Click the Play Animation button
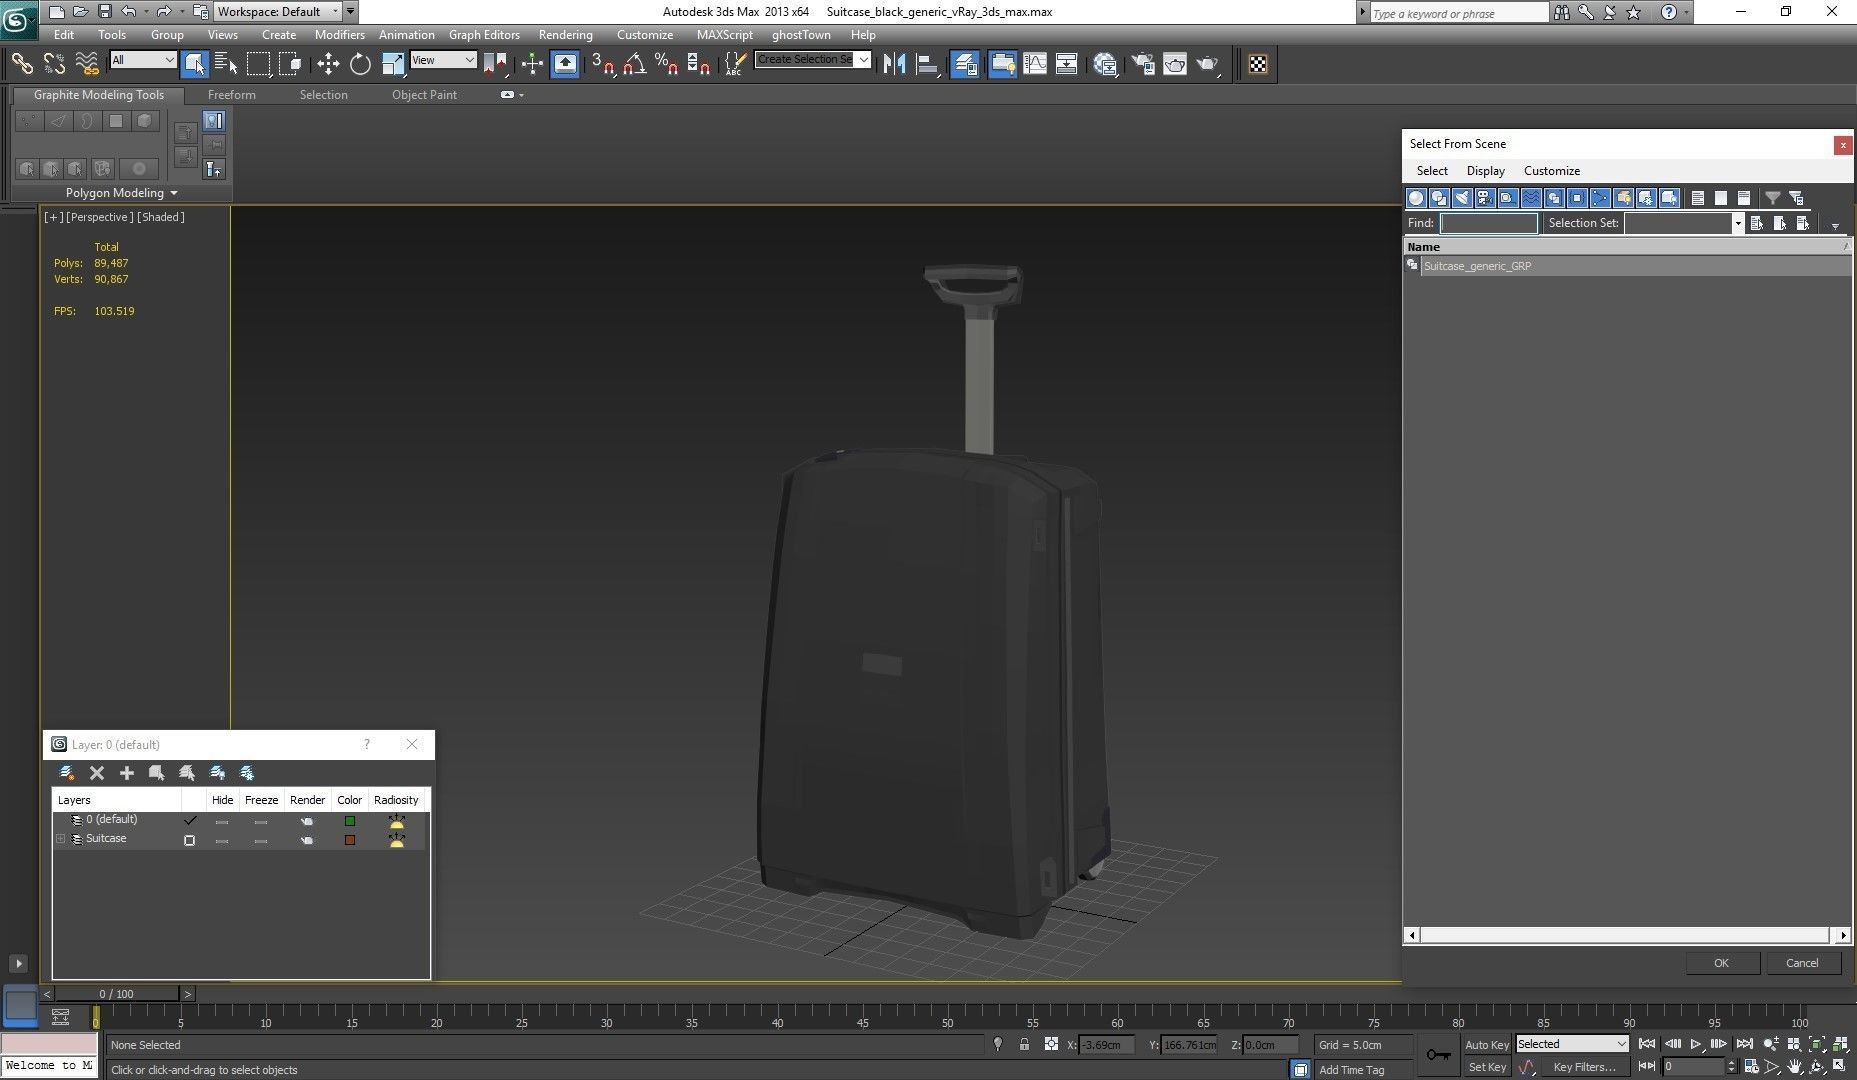1857x1080 pixels. [x=1696, y=1044]
